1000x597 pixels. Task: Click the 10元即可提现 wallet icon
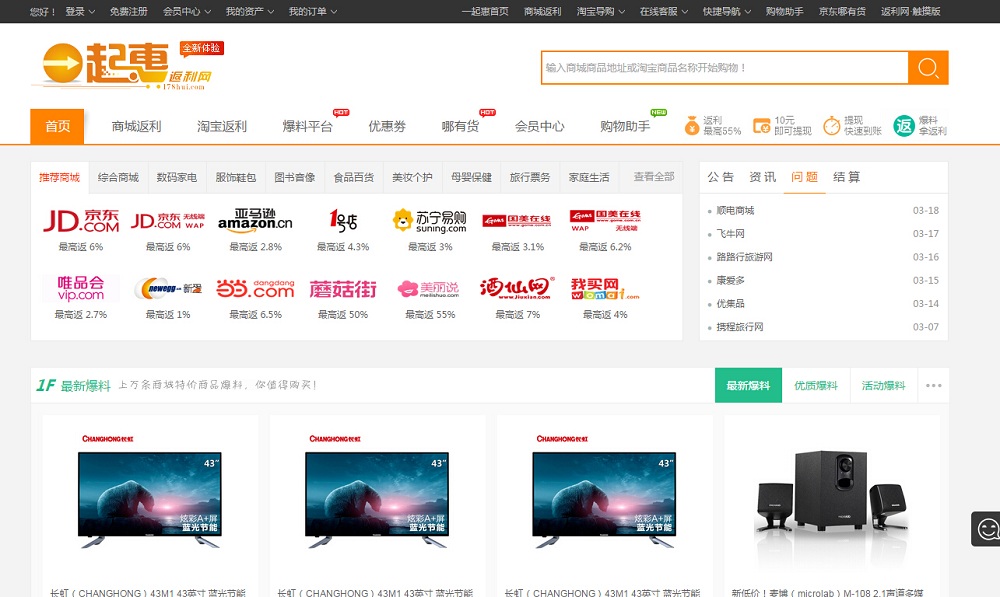762,126
